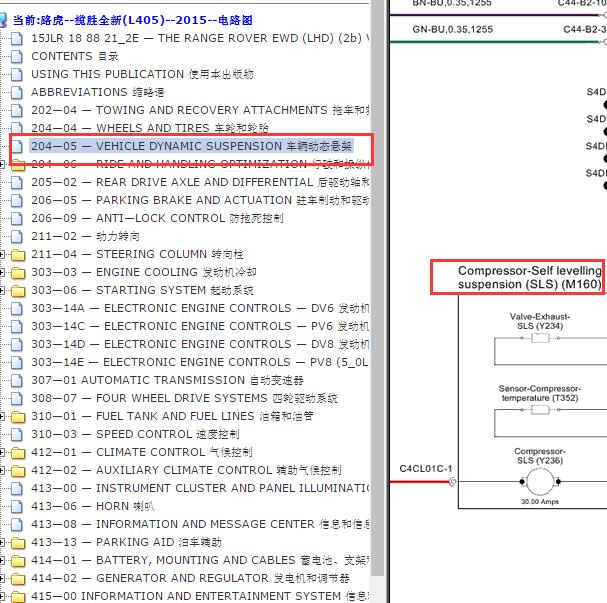Open 413—08 INFORMATION AND MESSAGE CENTER
The height and width of the screenshot is (603, 607).
(200, 524)
